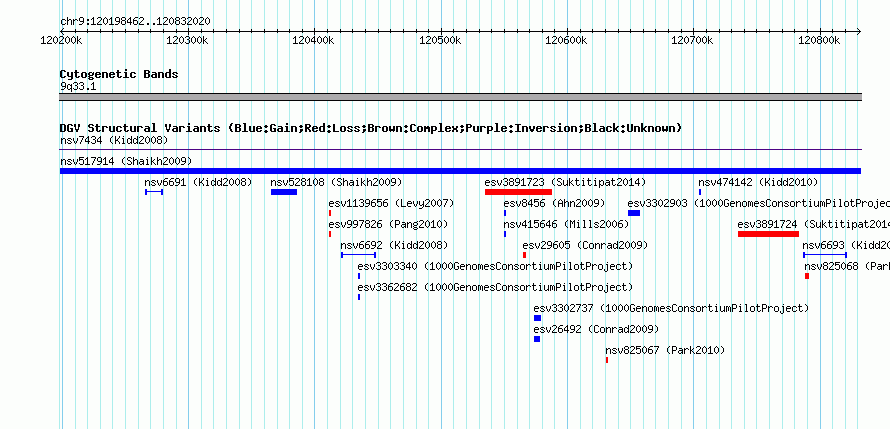The width and height of the screenshot is (890, 429).
Task: Click the 120700k ruler tick label
Action: click(x=693, y=40)
